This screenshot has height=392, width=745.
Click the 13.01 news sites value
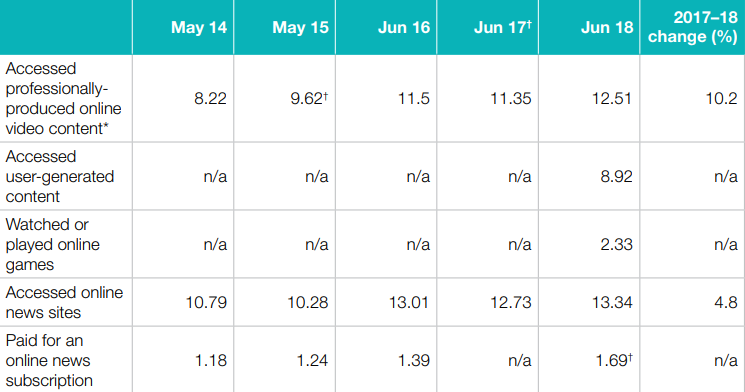[x=409, y=302]
